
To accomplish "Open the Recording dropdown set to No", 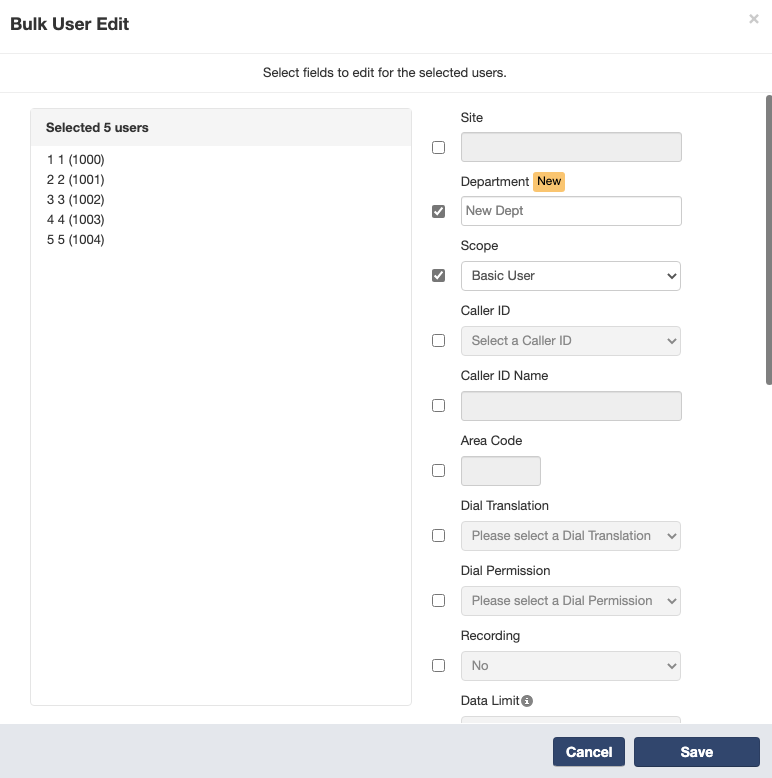I will pyautogui.click(x=571, y=666).
